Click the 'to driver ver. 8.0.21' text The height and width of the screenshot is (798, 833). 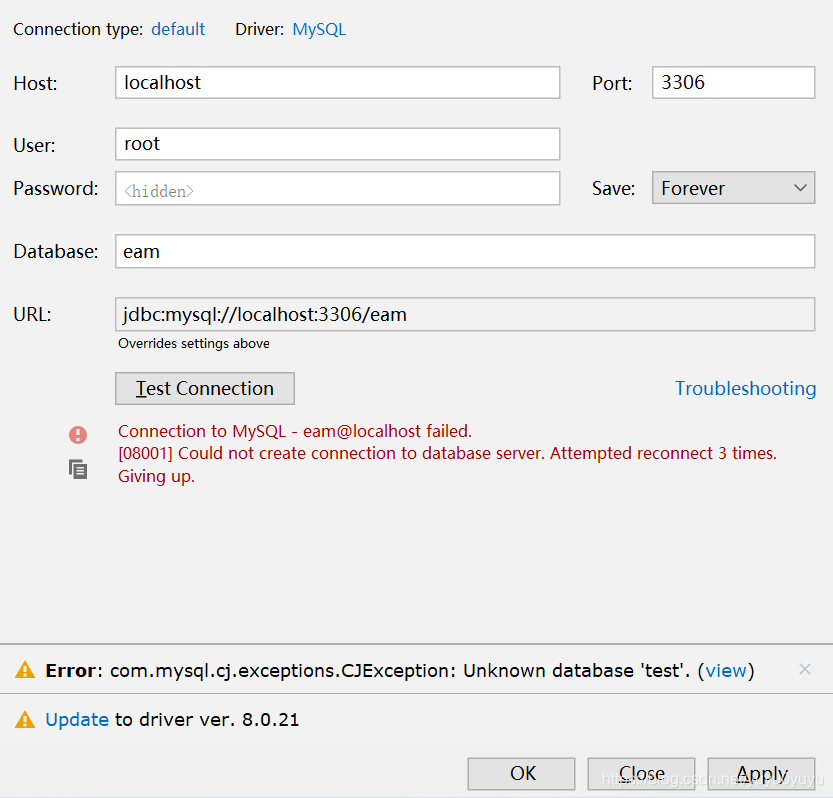click(x=207, y=720)
